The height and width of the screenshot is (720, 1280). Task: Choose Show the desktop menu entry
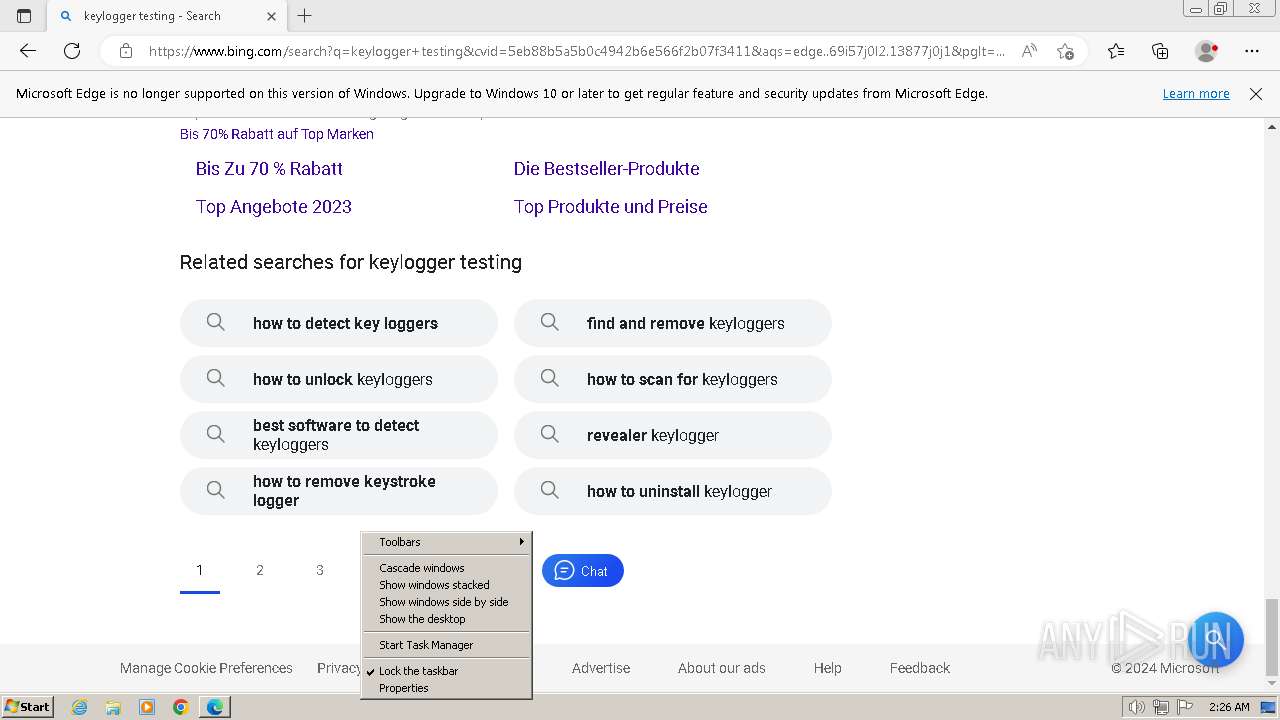pyautogui.click(x=445, y=619)
